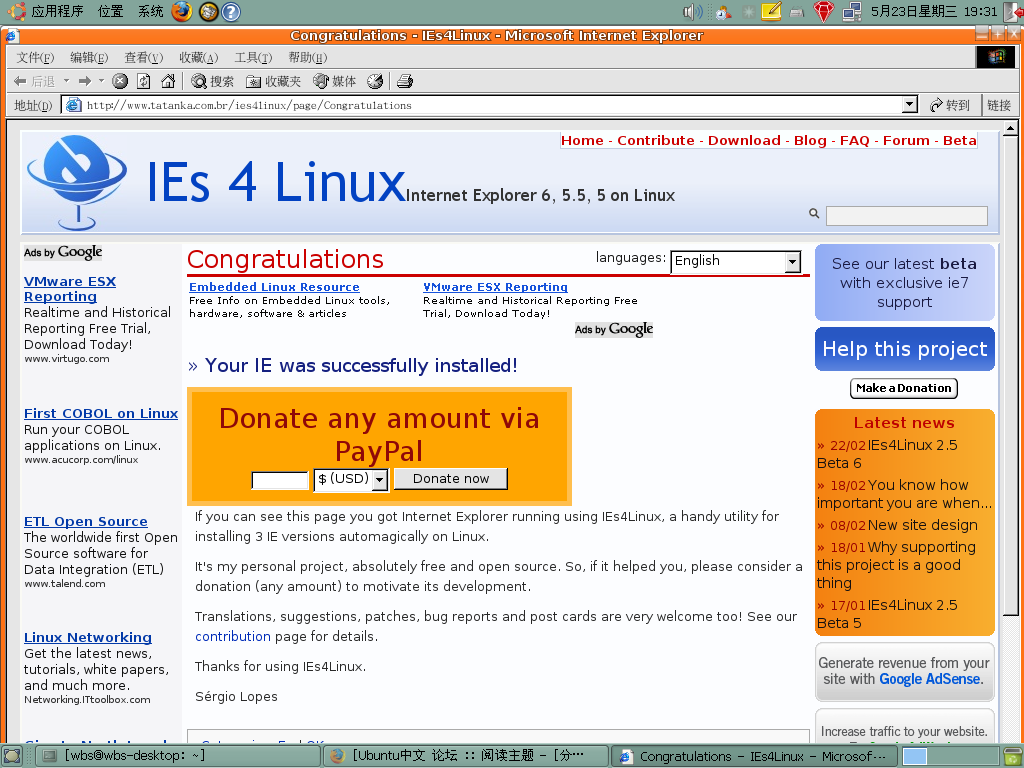Click the date and time clock in panel
The image size is (1024, 768).
[x=935, y=11]
